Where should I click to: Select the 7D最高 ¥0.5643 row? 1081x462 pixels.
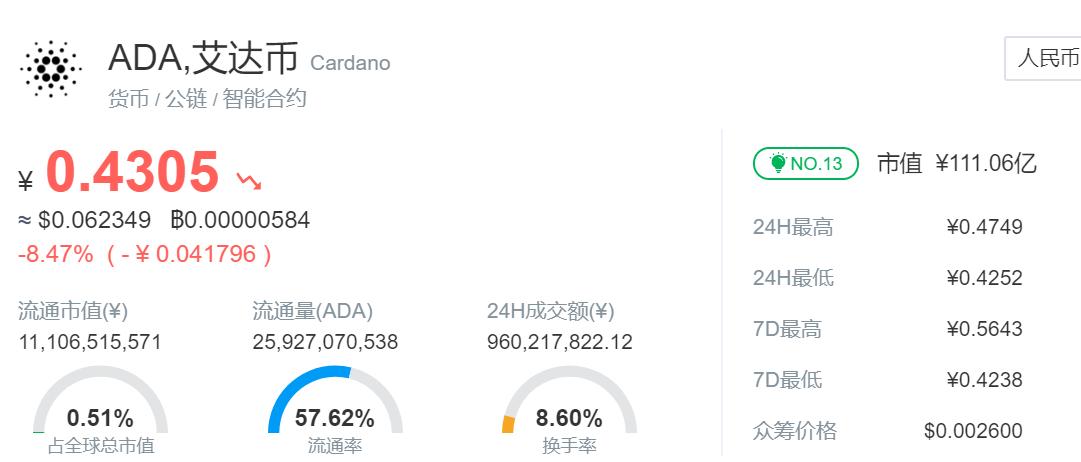888,329
